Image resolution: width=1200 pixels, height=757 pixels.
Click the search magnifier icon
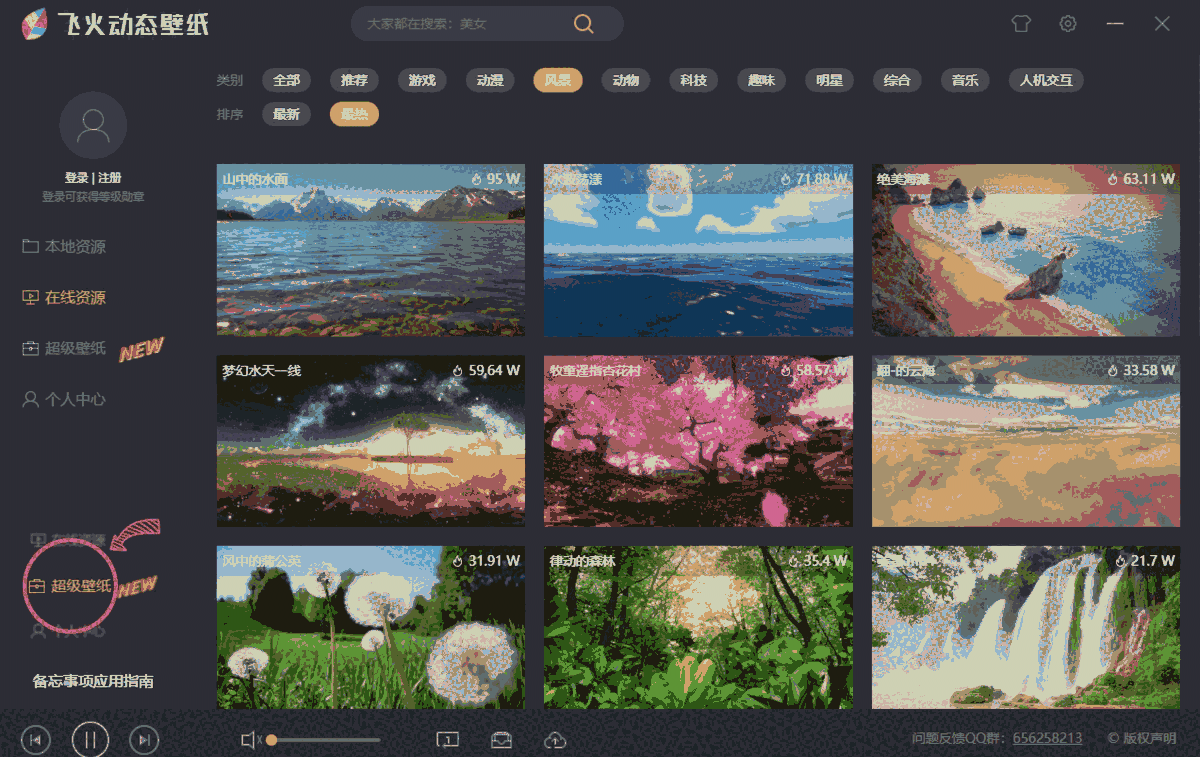point(583,24)
